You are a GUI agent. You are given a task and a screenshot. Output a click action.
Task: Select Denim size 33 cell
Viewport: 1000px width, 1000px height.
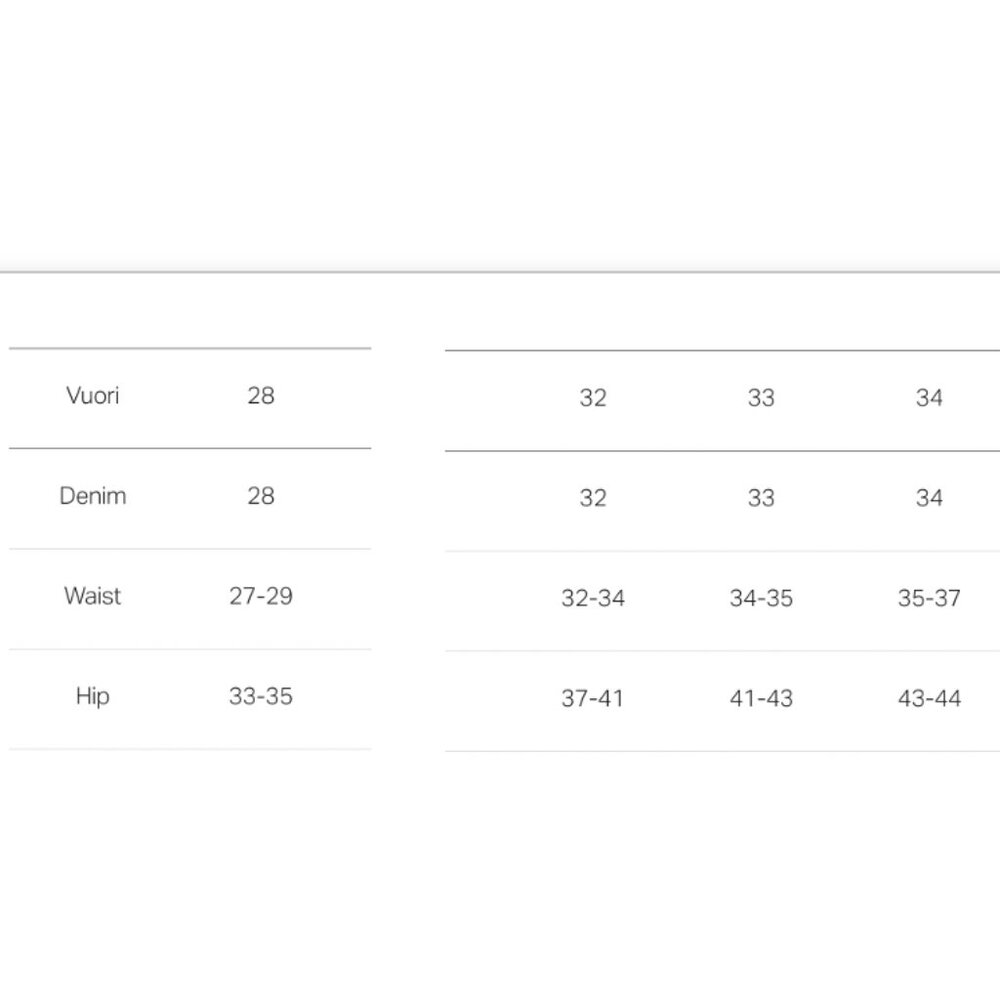(x=761, y=498)
